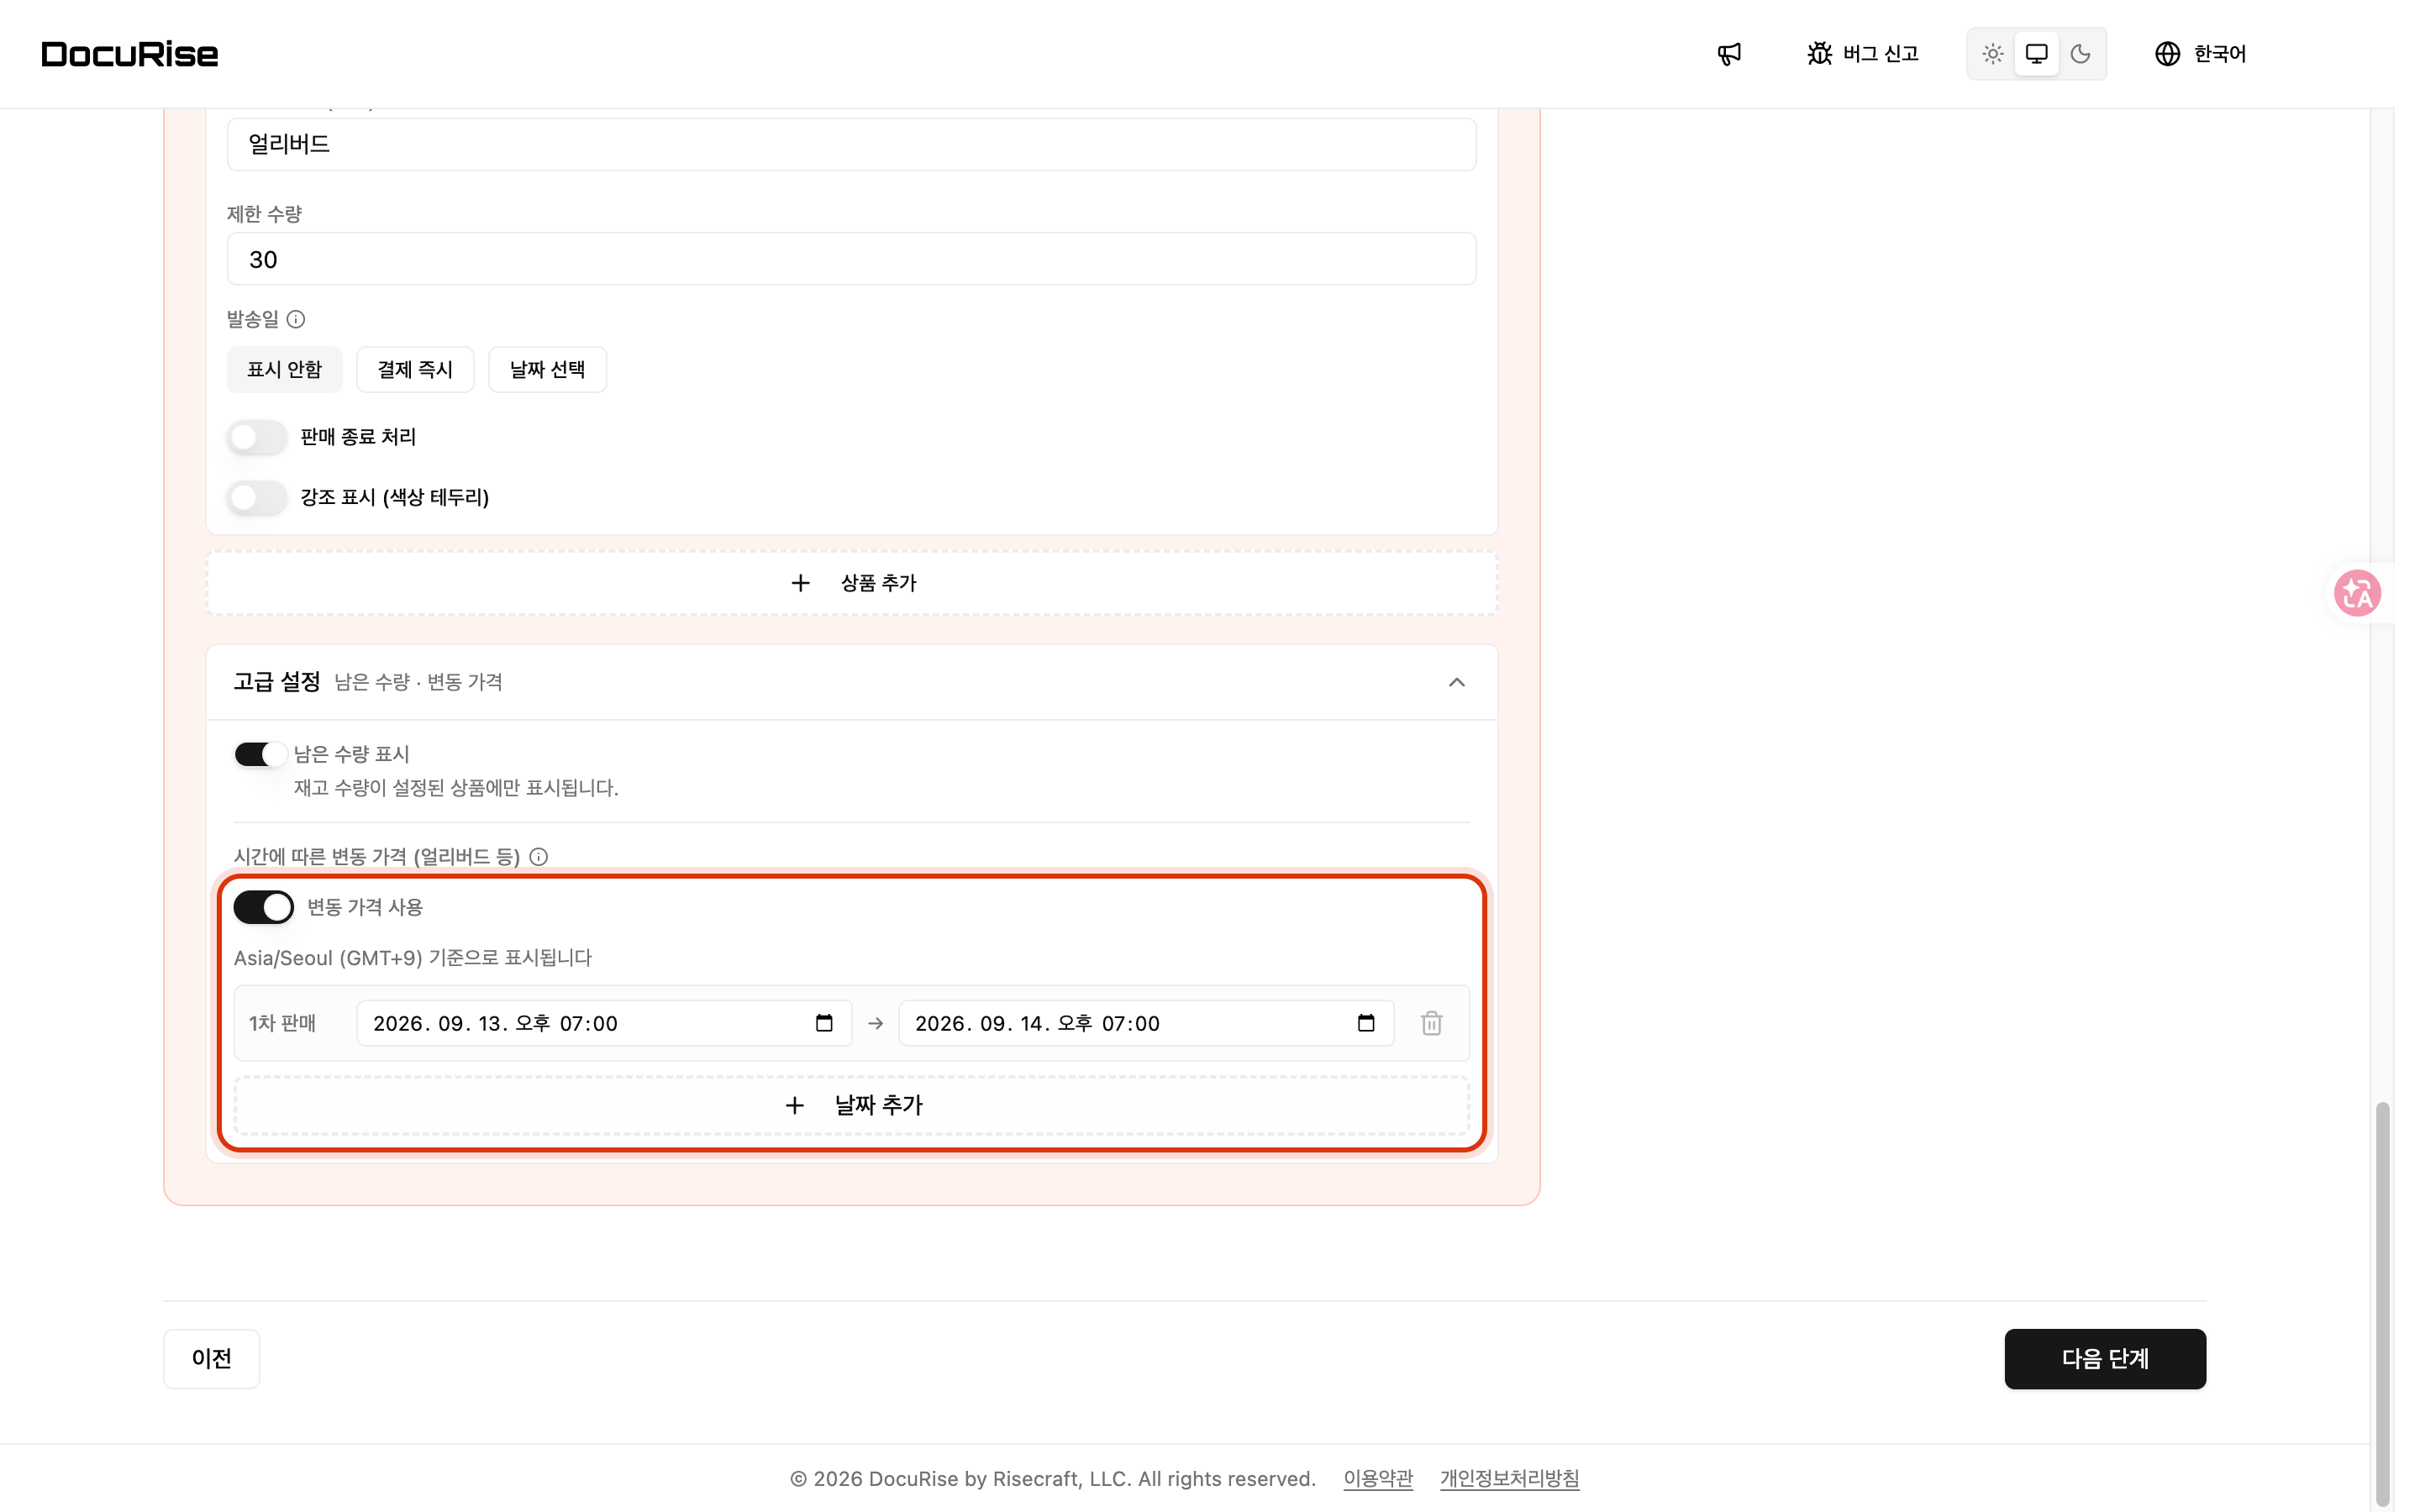Collapse 고급 설정 section chevron
This screenshot has height=1512, width=2420.
1456,682
